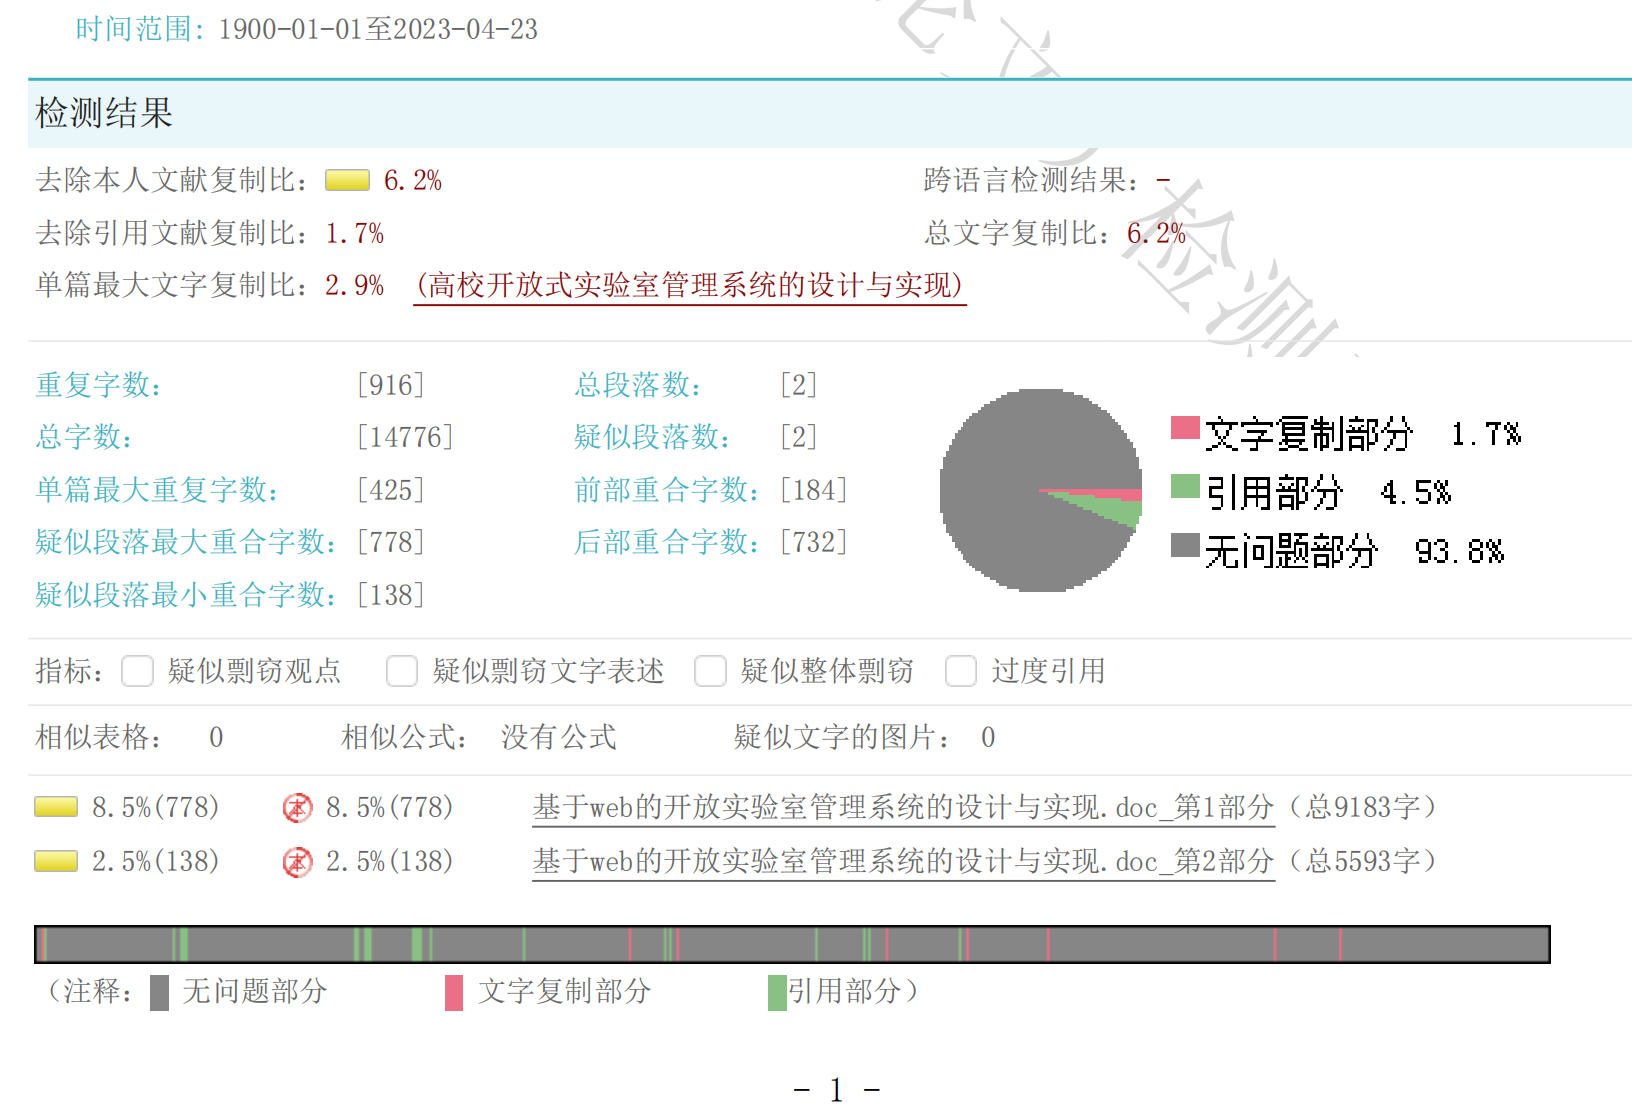Click the red 本 icon beside 2.5%(138)

coord(297,862)
